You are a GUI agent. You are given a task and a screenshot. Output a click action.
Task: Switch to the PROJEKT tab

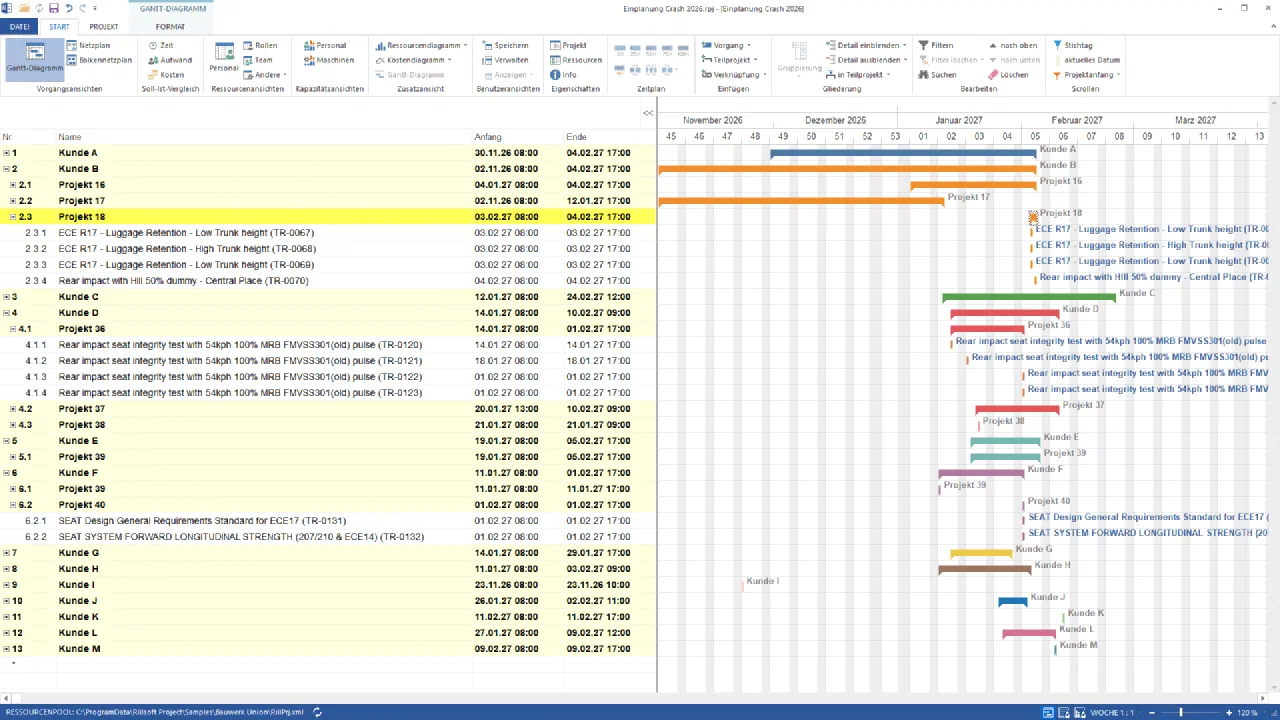click(104, 27)
